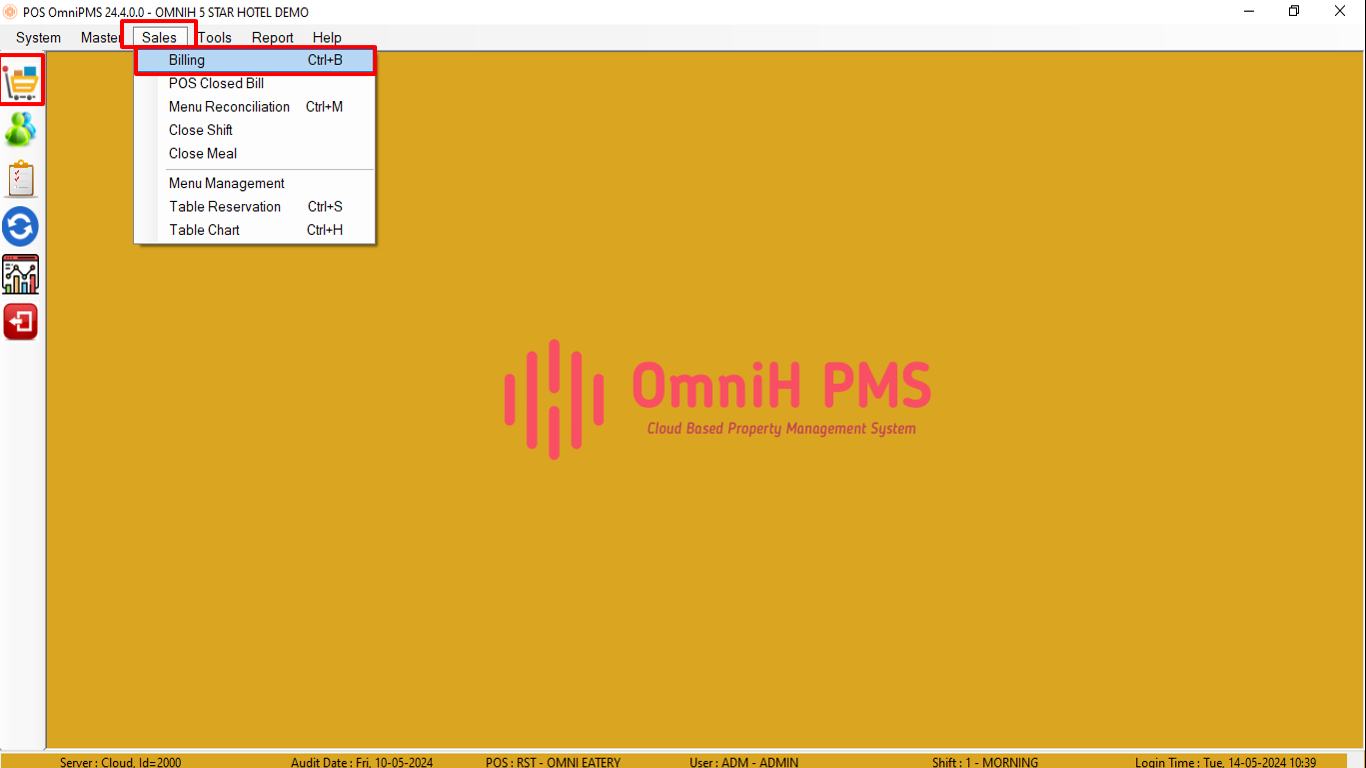
Task: Collapse the open Sales menu
Action: pyautogui.click(x=159, y=38)
